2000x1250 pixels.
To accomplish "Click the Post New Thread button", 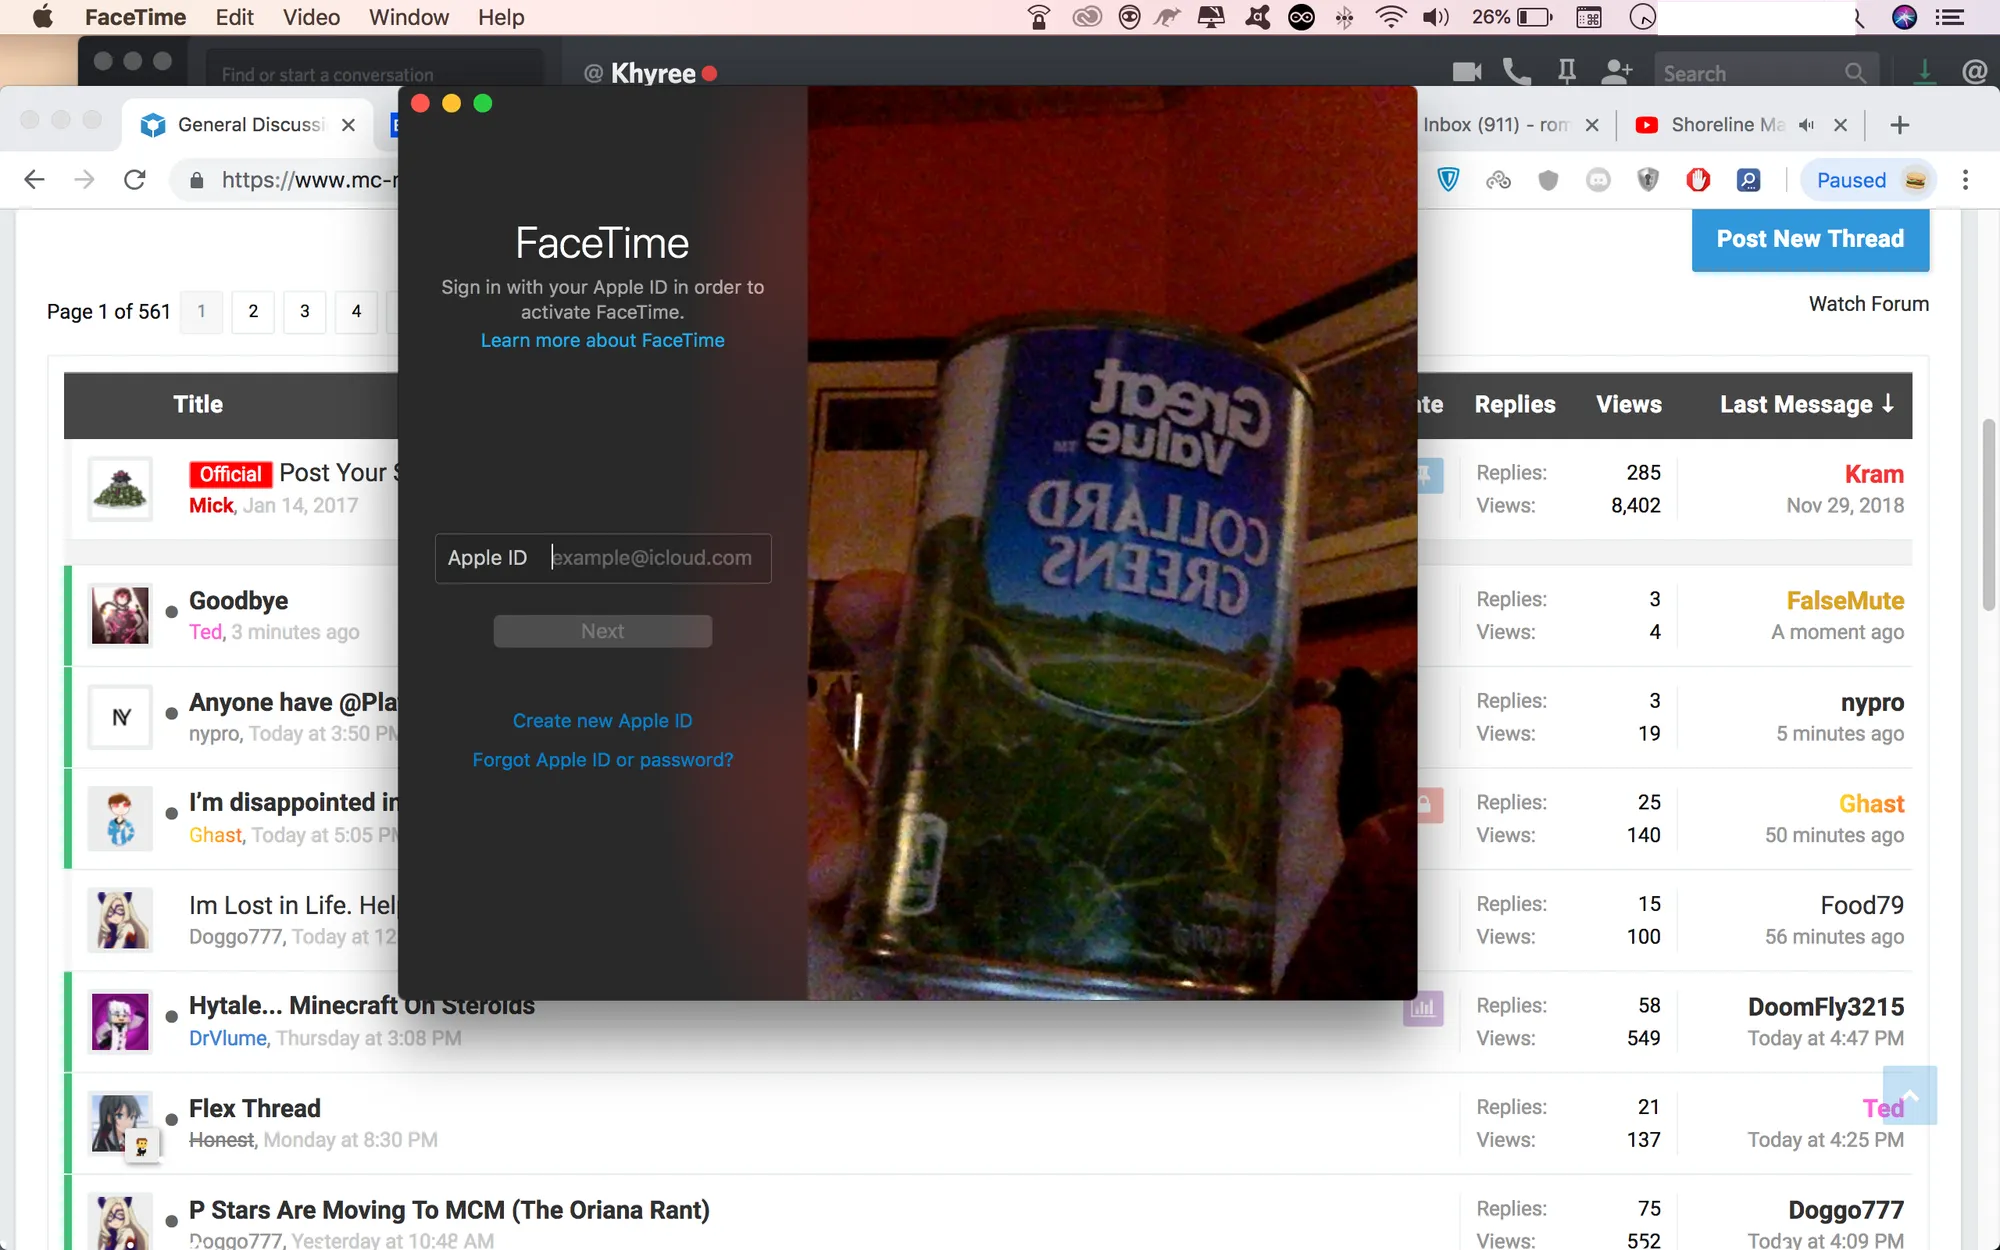I will (1810, 240).
